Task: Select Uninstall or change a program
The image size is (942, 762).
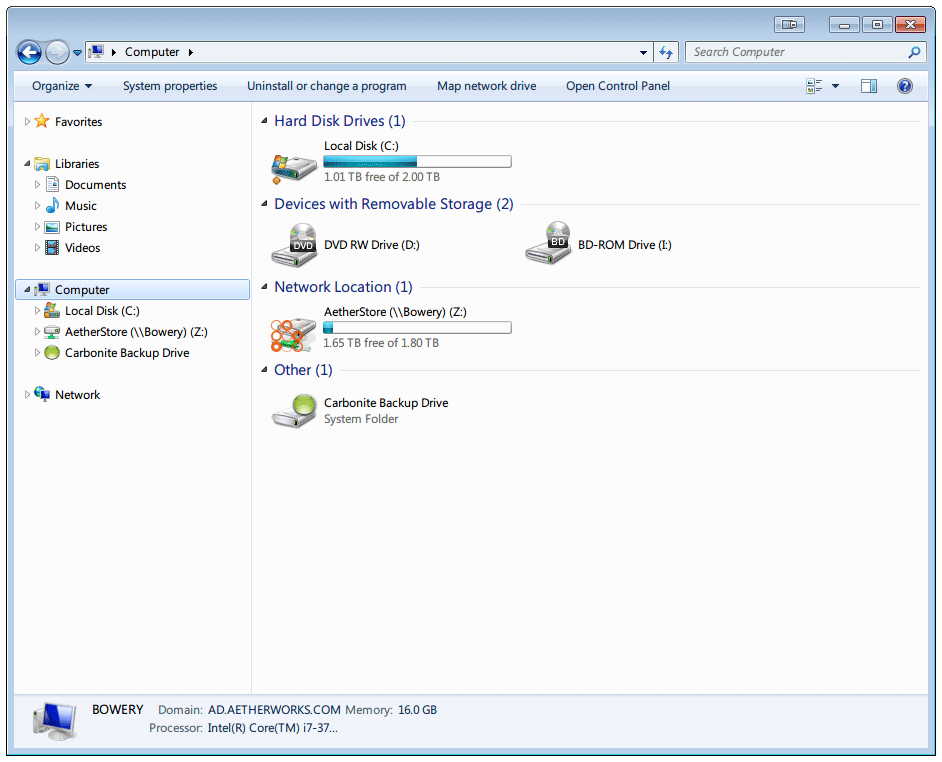Action: tap(327, 86)
